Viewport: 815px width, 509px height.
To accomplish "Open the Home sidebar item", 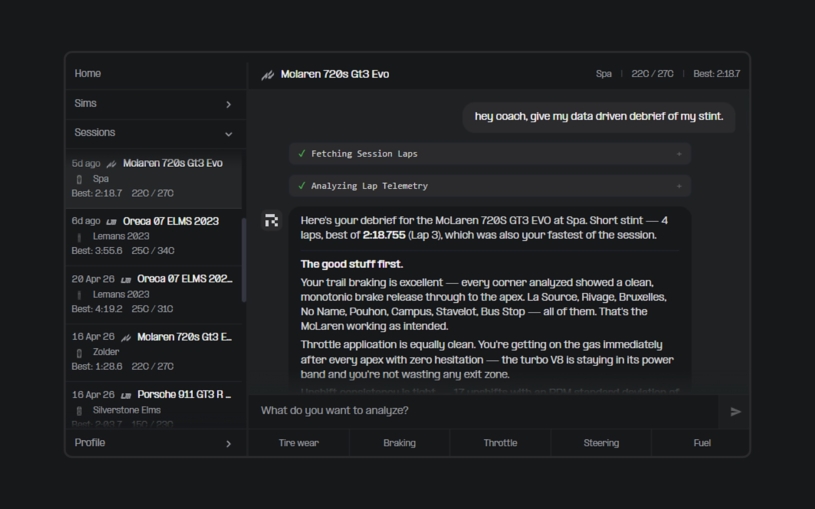I will (x=155, y=74).
